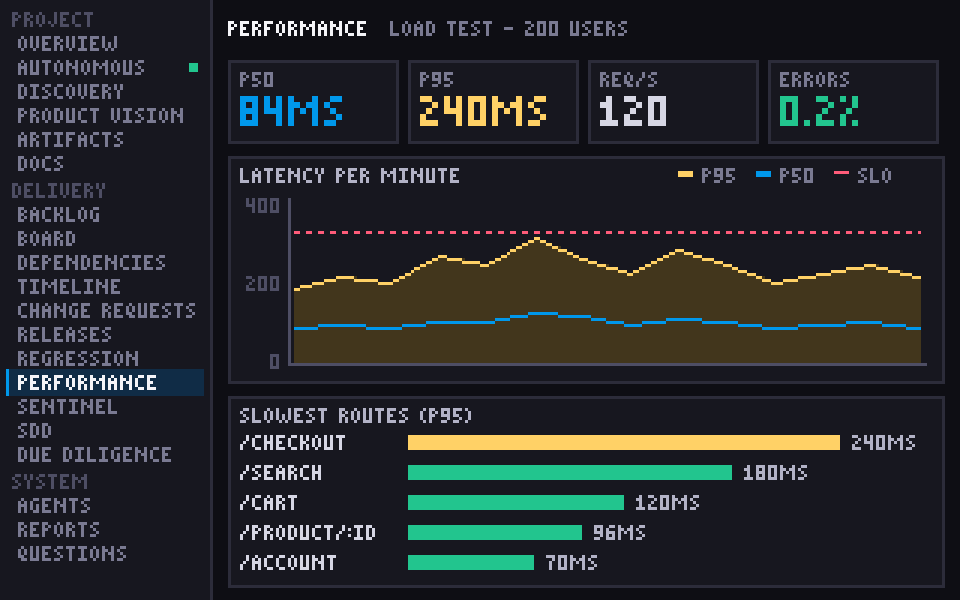Navigate to Releases
Image resolution: width=960 pixels, height=600 pixels.
coord(64,334)
